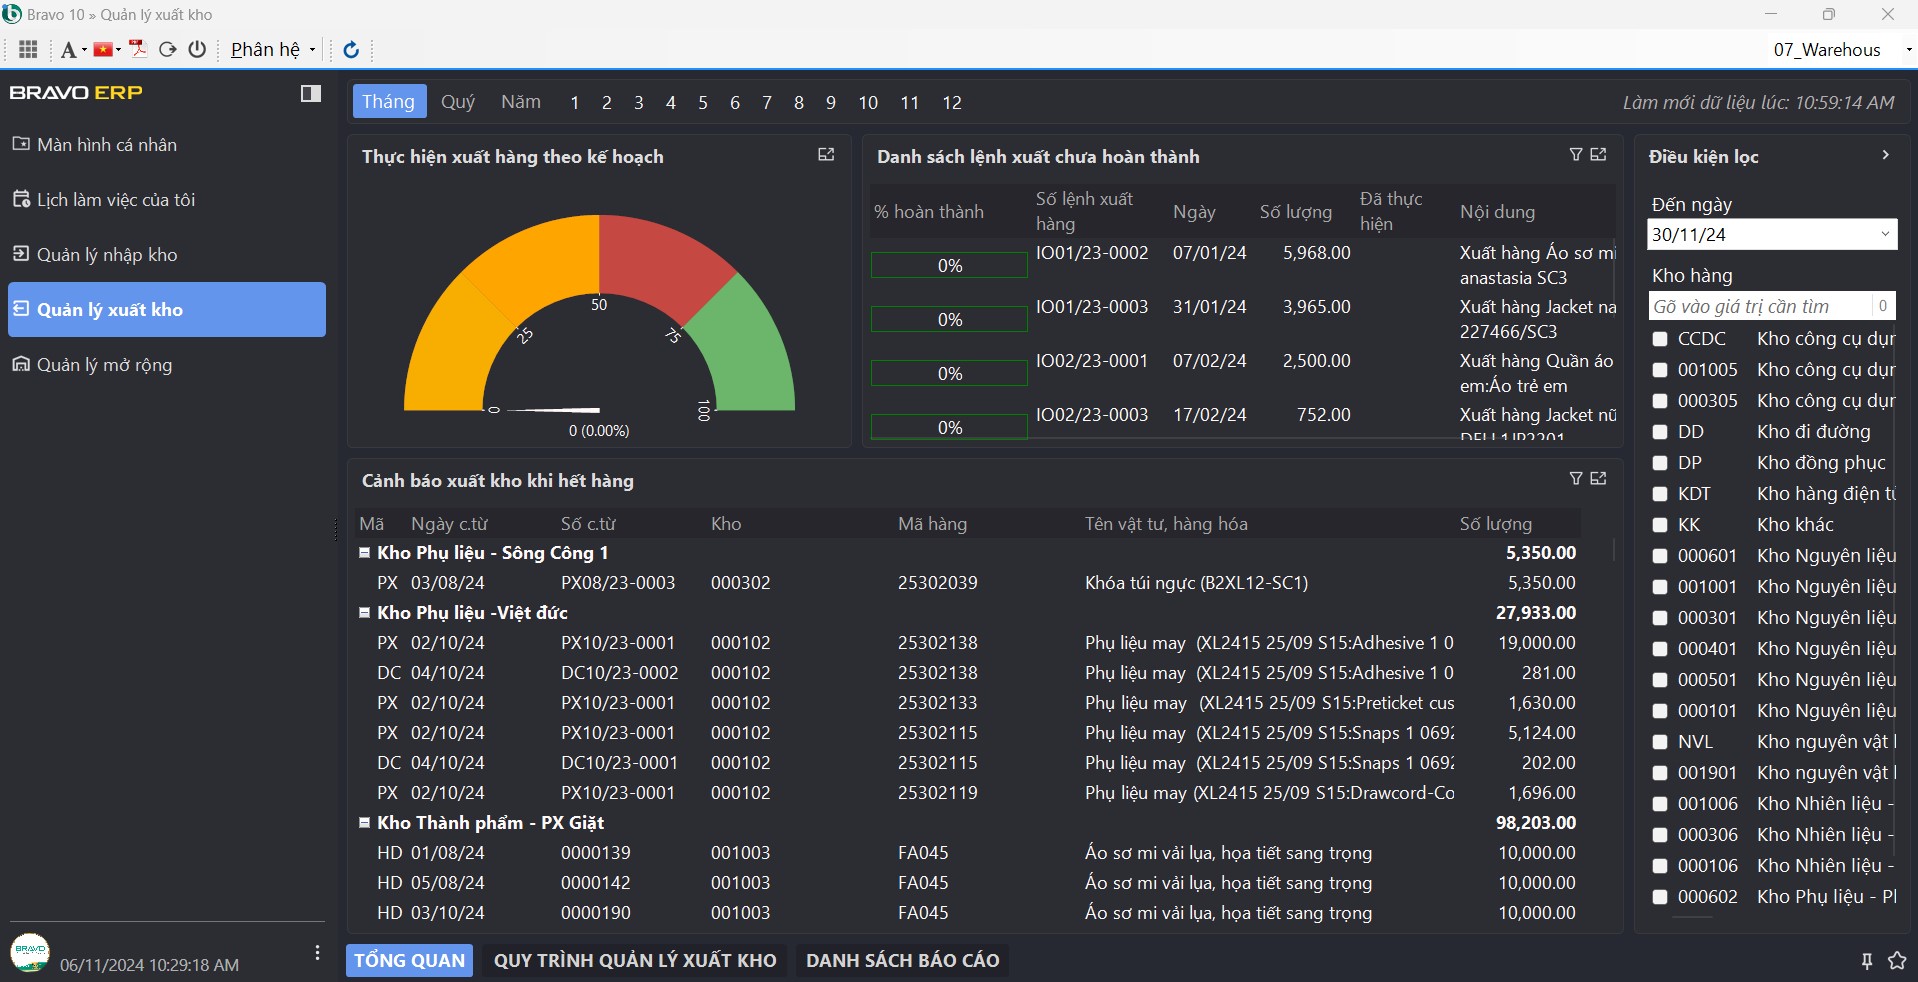The height and width of the screenshot is (982, 1918).
Task: Click the power shutdown icon
Action: click(x=197, y=49)
